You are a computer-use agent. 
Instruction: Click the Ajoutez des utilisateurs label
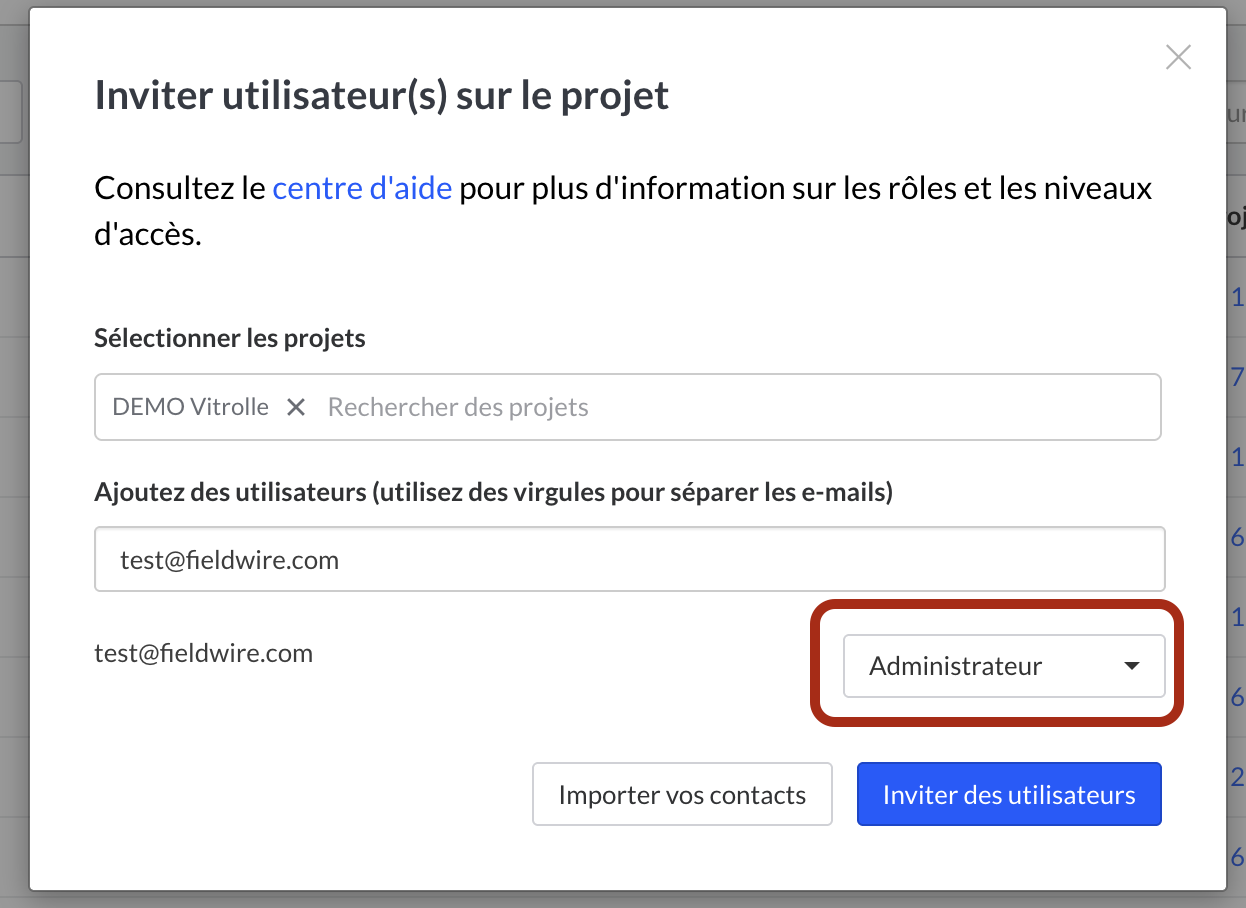493,492
